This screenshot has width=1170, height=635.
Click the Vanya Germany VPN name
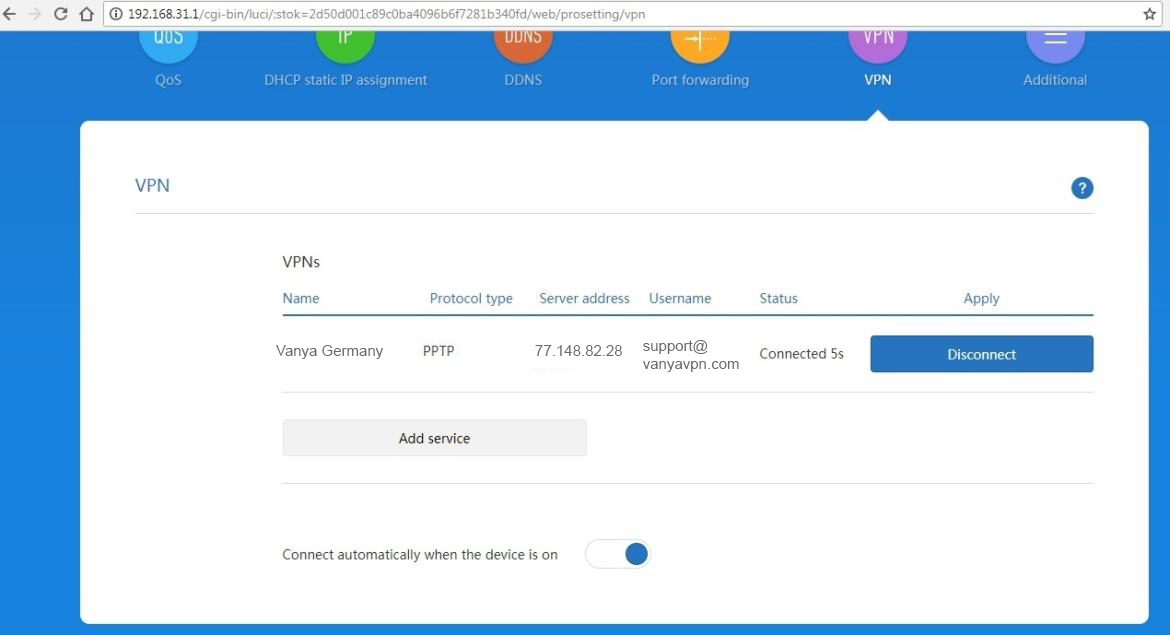[x=329, y=351]
